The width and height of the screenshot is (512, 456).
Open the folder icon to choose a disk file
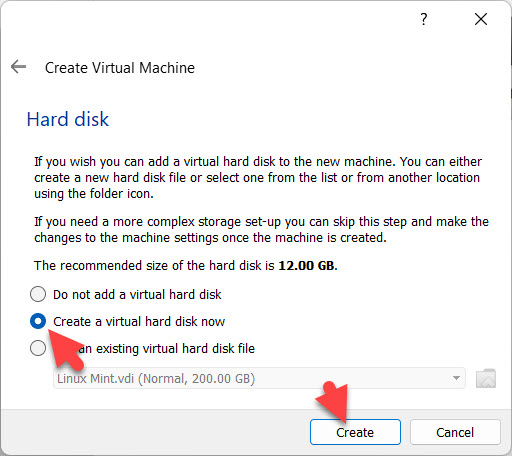point(486,378)
